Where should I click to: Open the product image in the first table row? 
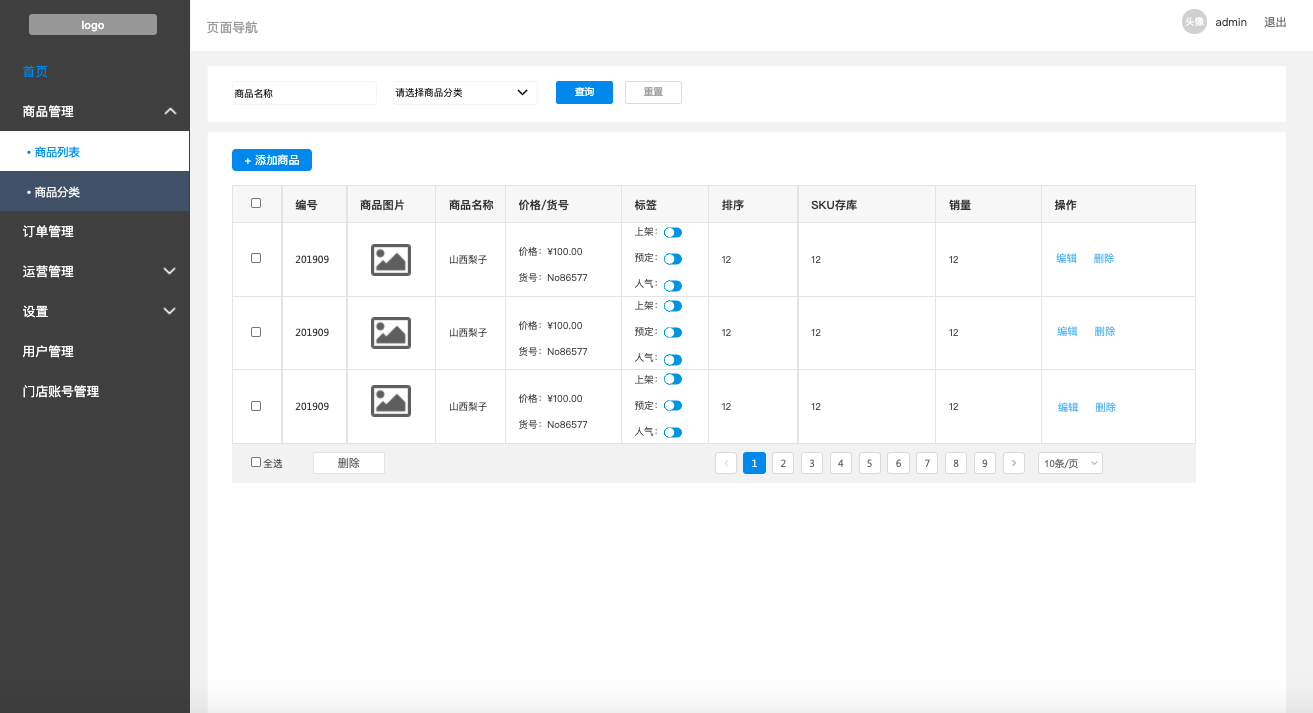click(x=391, y=260)
